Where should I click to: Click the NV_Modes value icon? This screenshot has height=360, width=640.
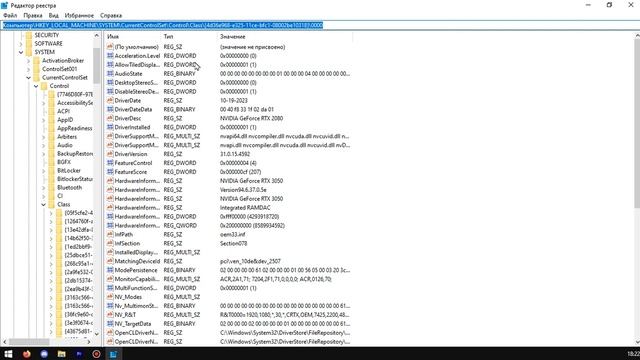coord(110,297)
